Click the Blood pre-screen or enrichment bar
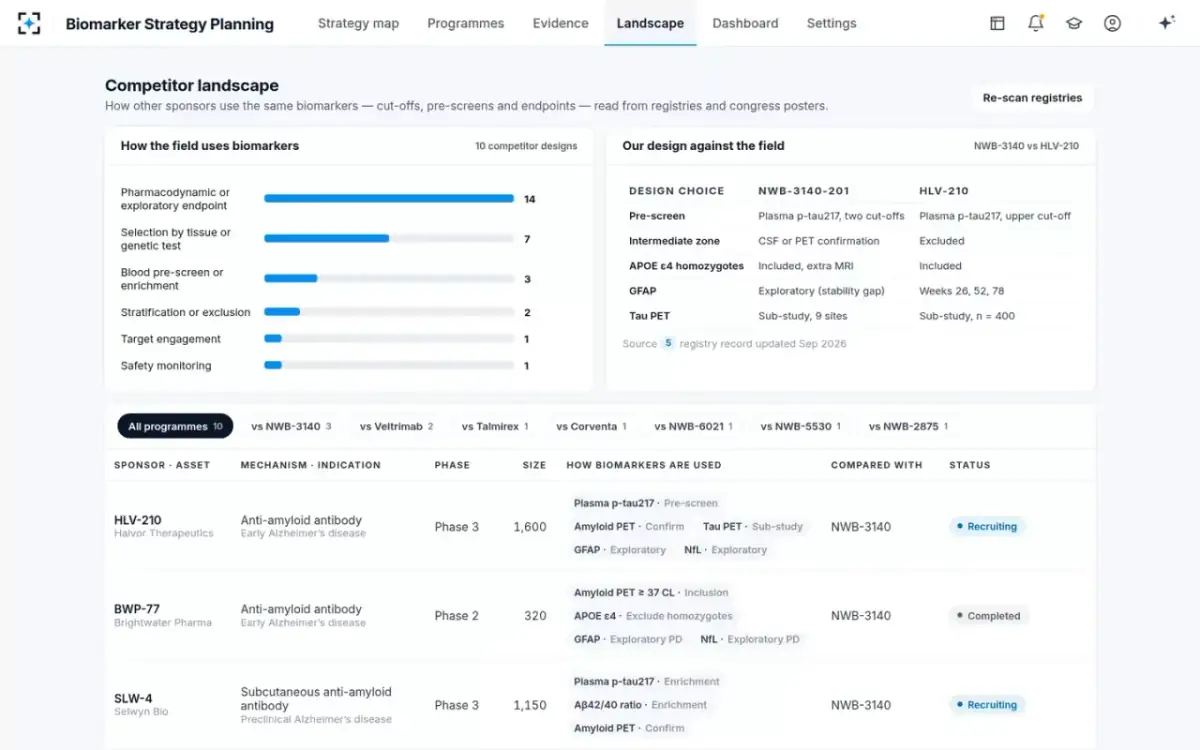The image size is (1200, 750). pos(389,279)
